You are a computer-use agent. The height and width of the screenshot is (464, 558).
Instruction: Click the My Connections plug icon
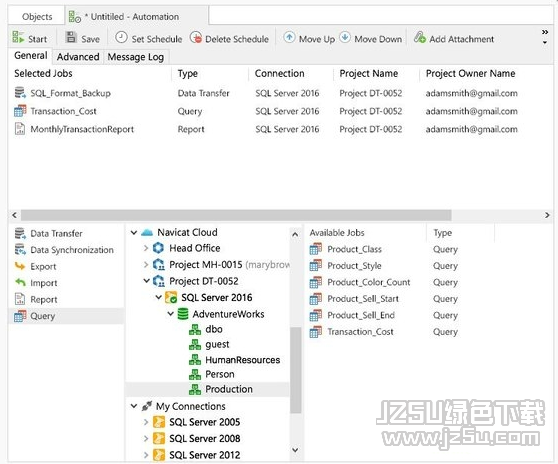(147, 406)
